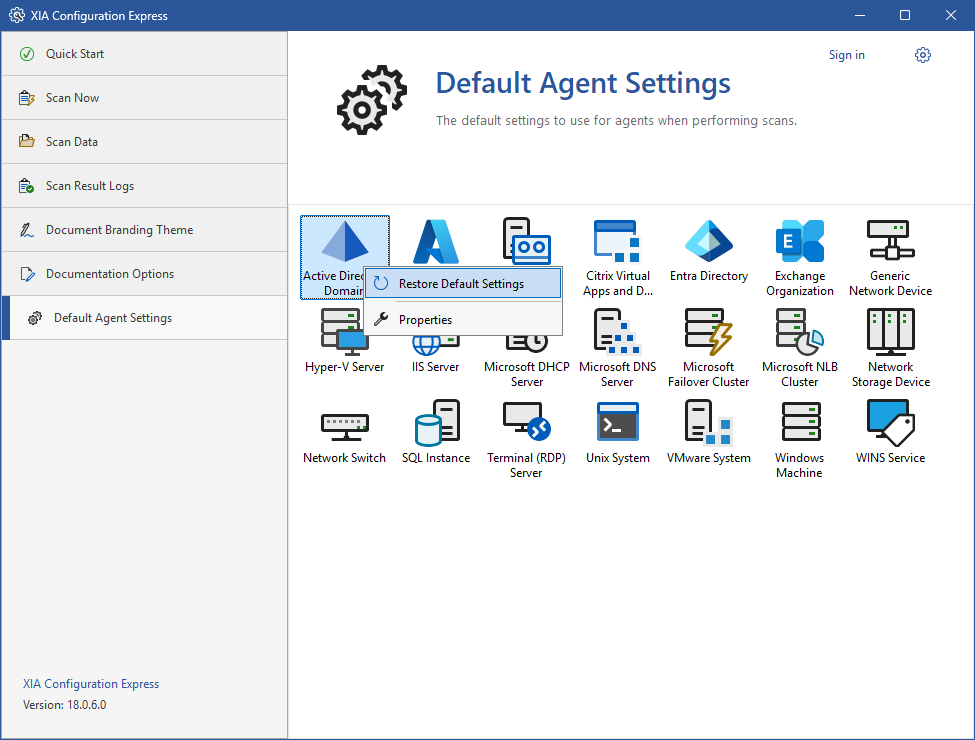Click the Unix System terminal icon

coord(617,424)
